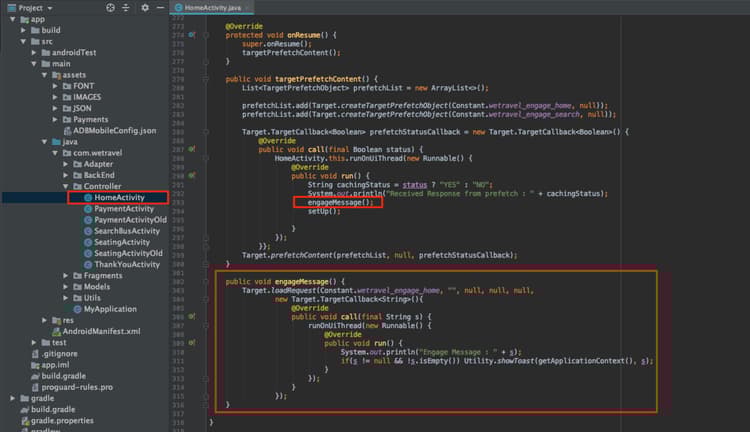Click override gutter icon beside onResume

pos(192,35)
